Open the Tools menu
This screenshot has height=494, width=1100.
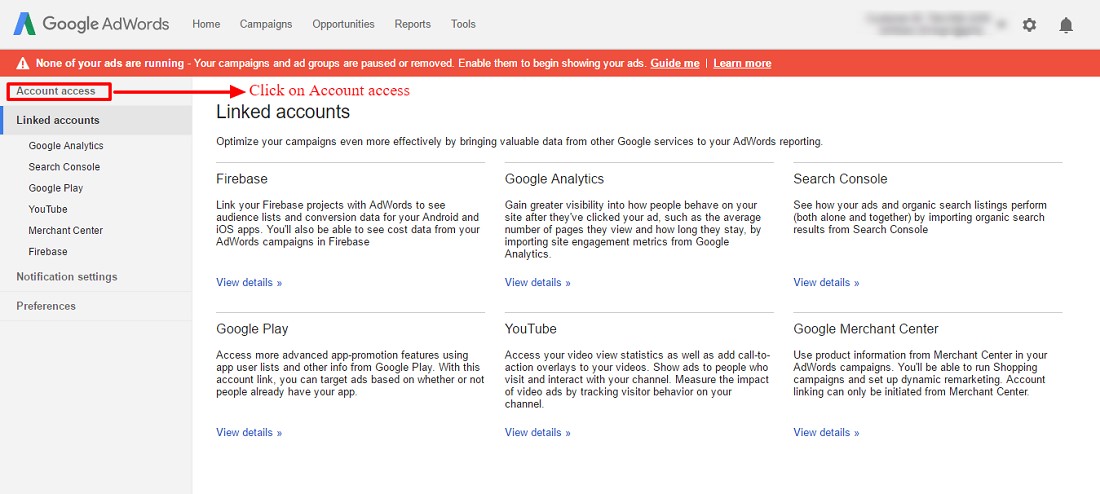(x=463, y=24)
